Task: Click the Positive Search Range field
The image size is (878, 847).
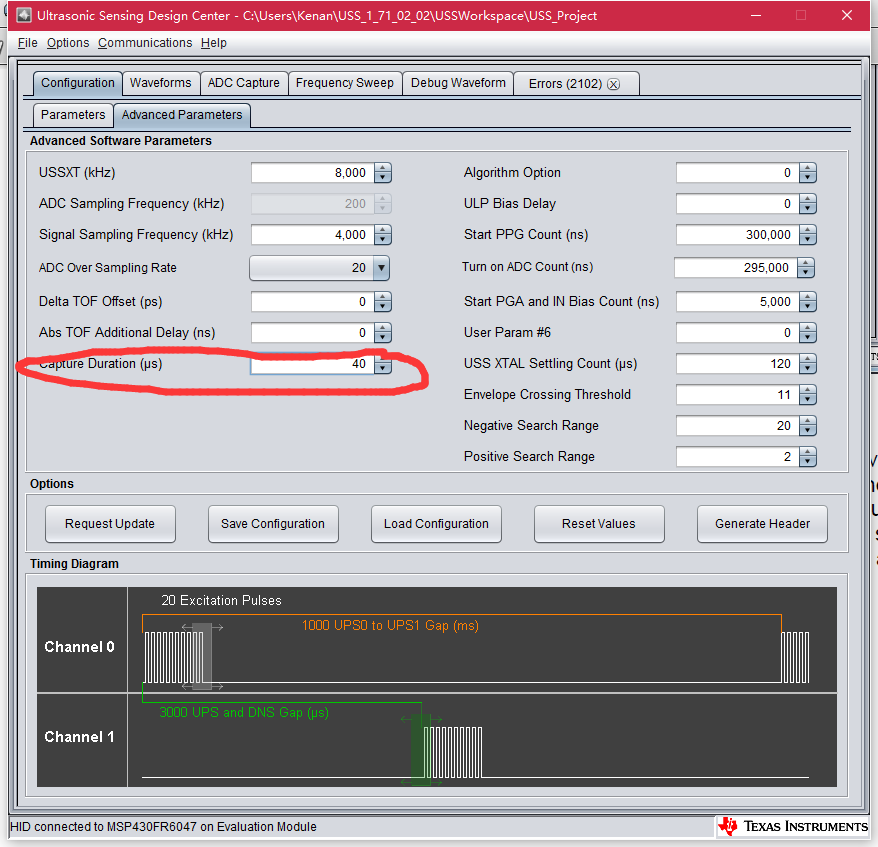Action: point(737,457)
